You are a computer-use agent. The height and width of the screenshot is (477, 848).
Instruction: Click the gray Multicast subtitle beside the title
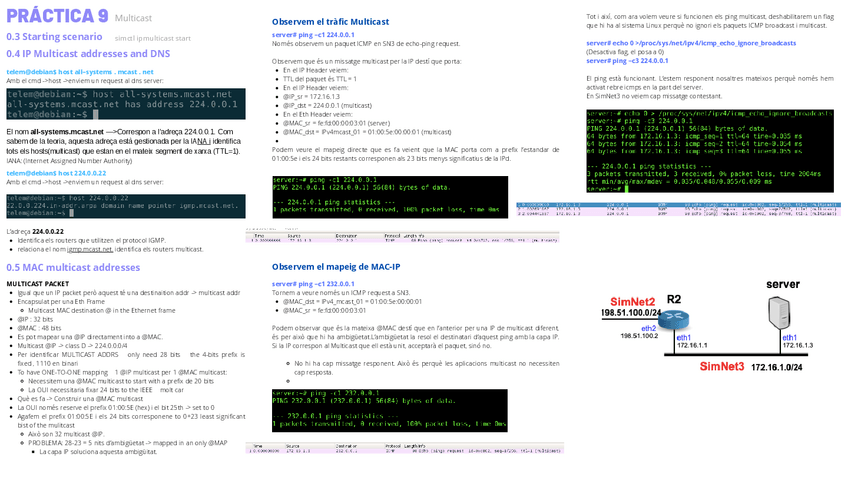point(133,18)
